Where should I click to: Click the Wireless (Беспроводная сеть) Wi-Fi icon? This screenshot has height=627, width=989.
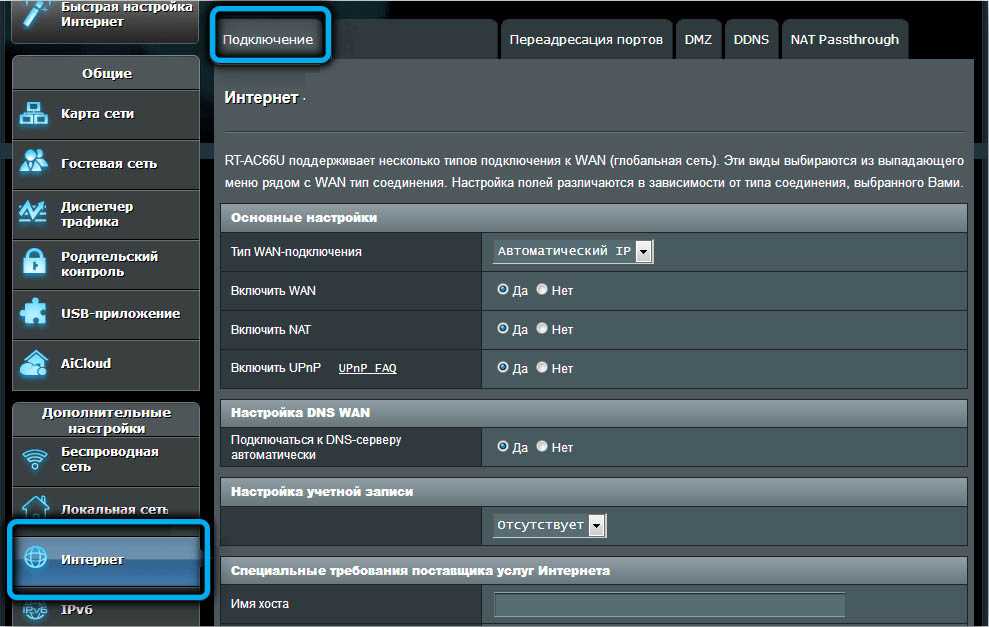[35, 459]
